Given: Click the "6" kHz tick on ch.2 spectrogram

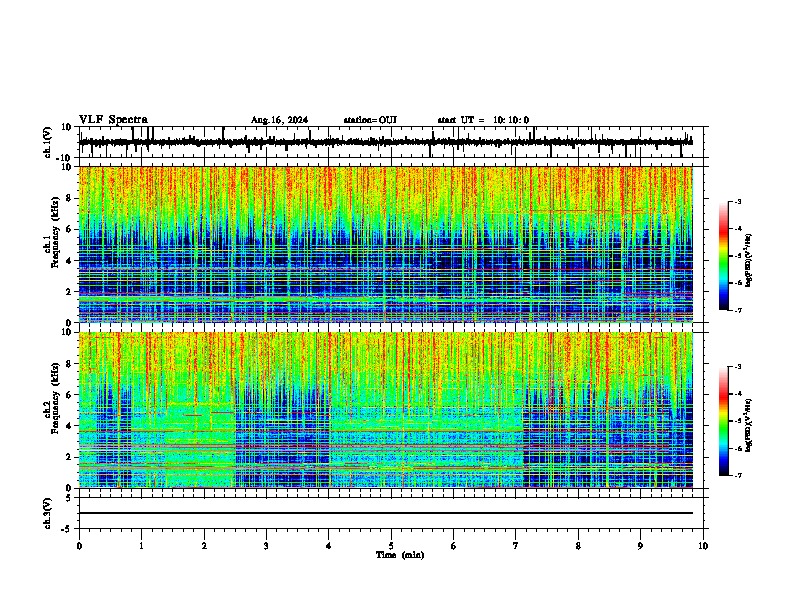Looking at the screenshot, I should (x=70, y=395).
